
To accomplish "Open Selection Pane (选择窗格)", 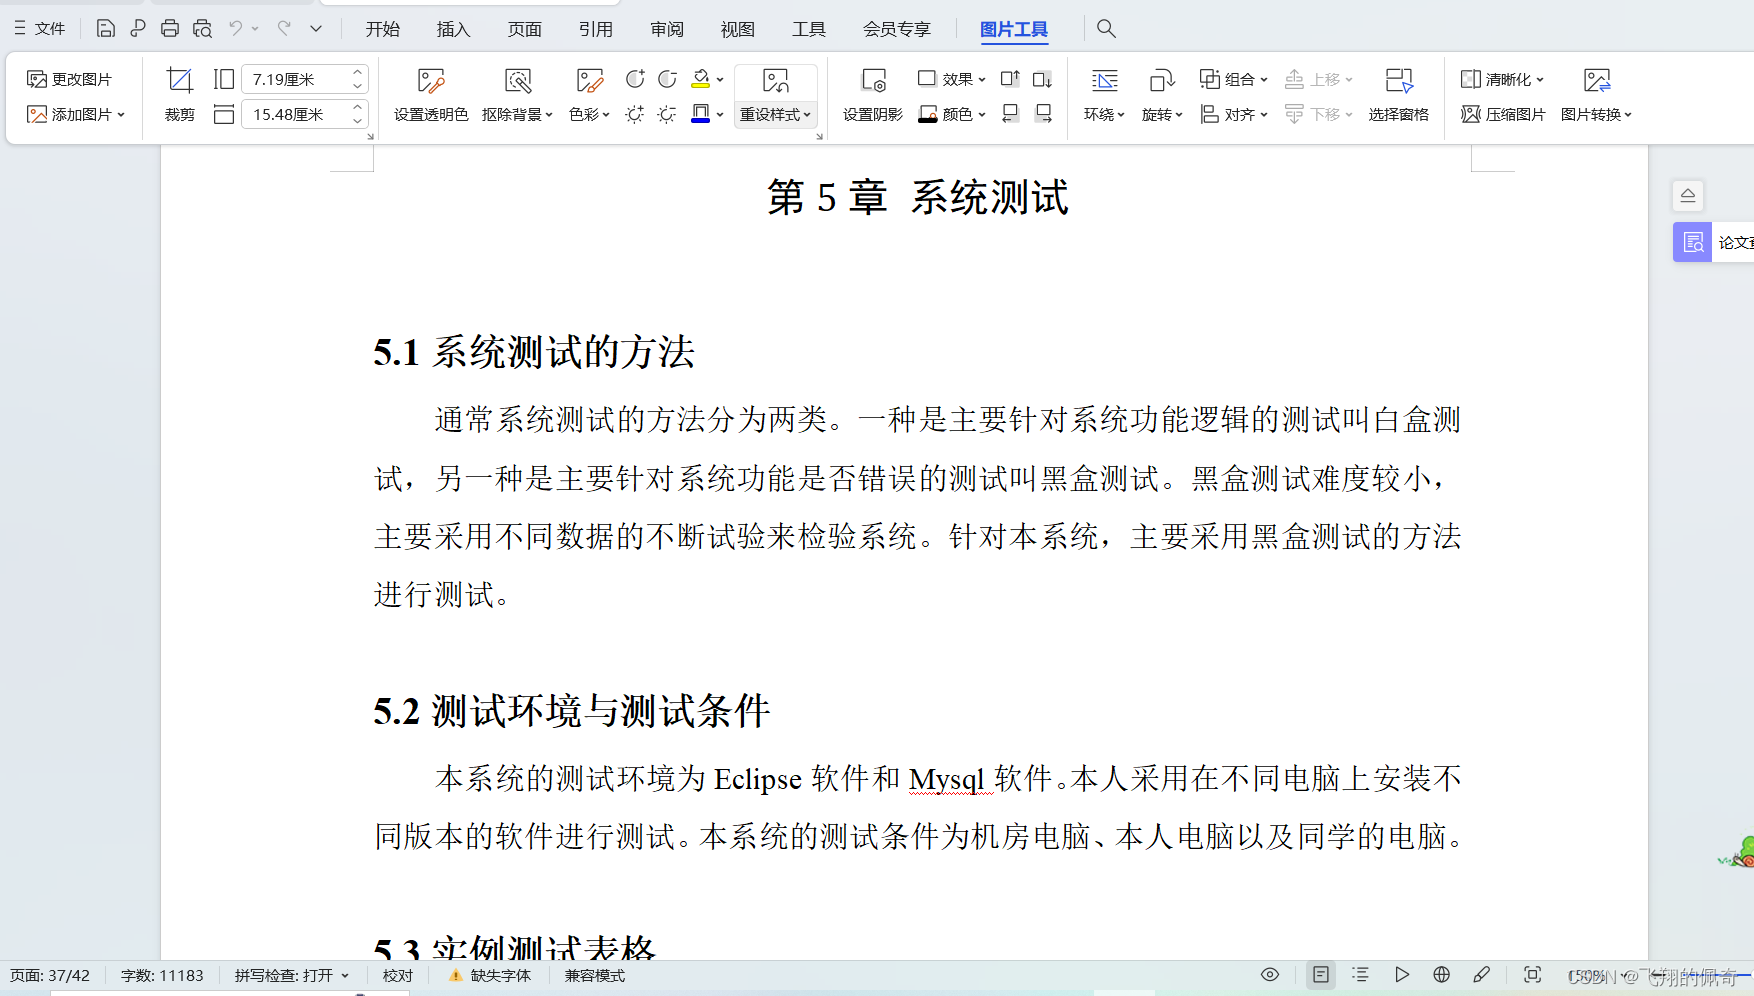I will [1399, 96].
